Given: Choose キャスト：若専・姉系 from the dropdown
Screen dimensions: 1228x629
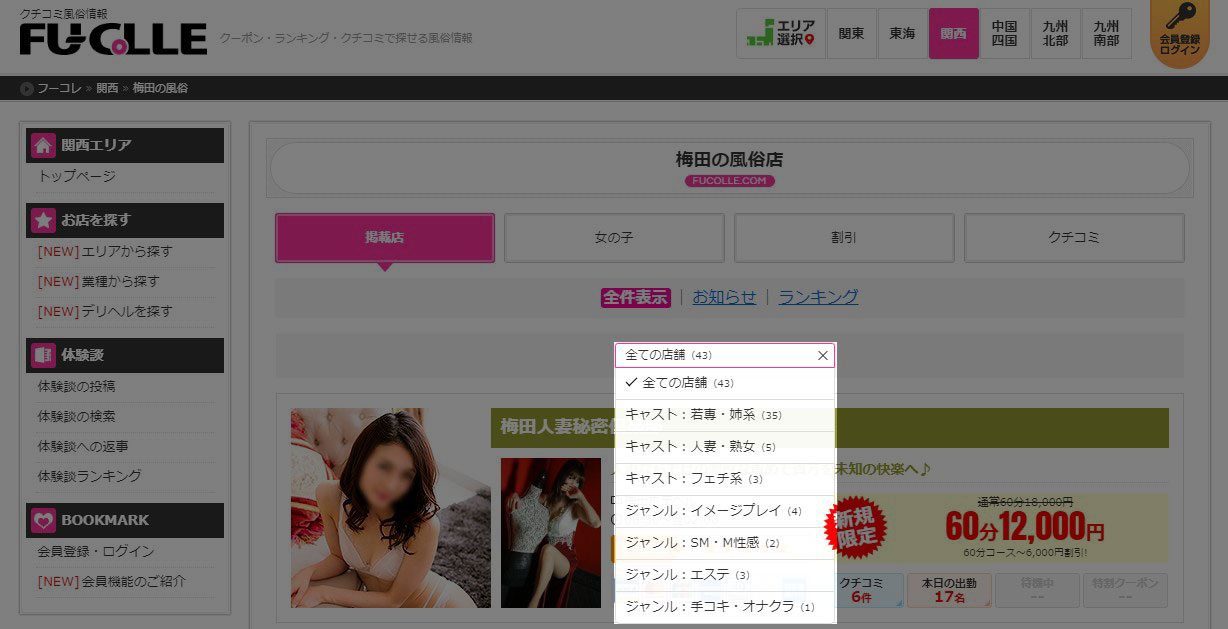Looking at the screenshot, I should click(x=704, y=414).
